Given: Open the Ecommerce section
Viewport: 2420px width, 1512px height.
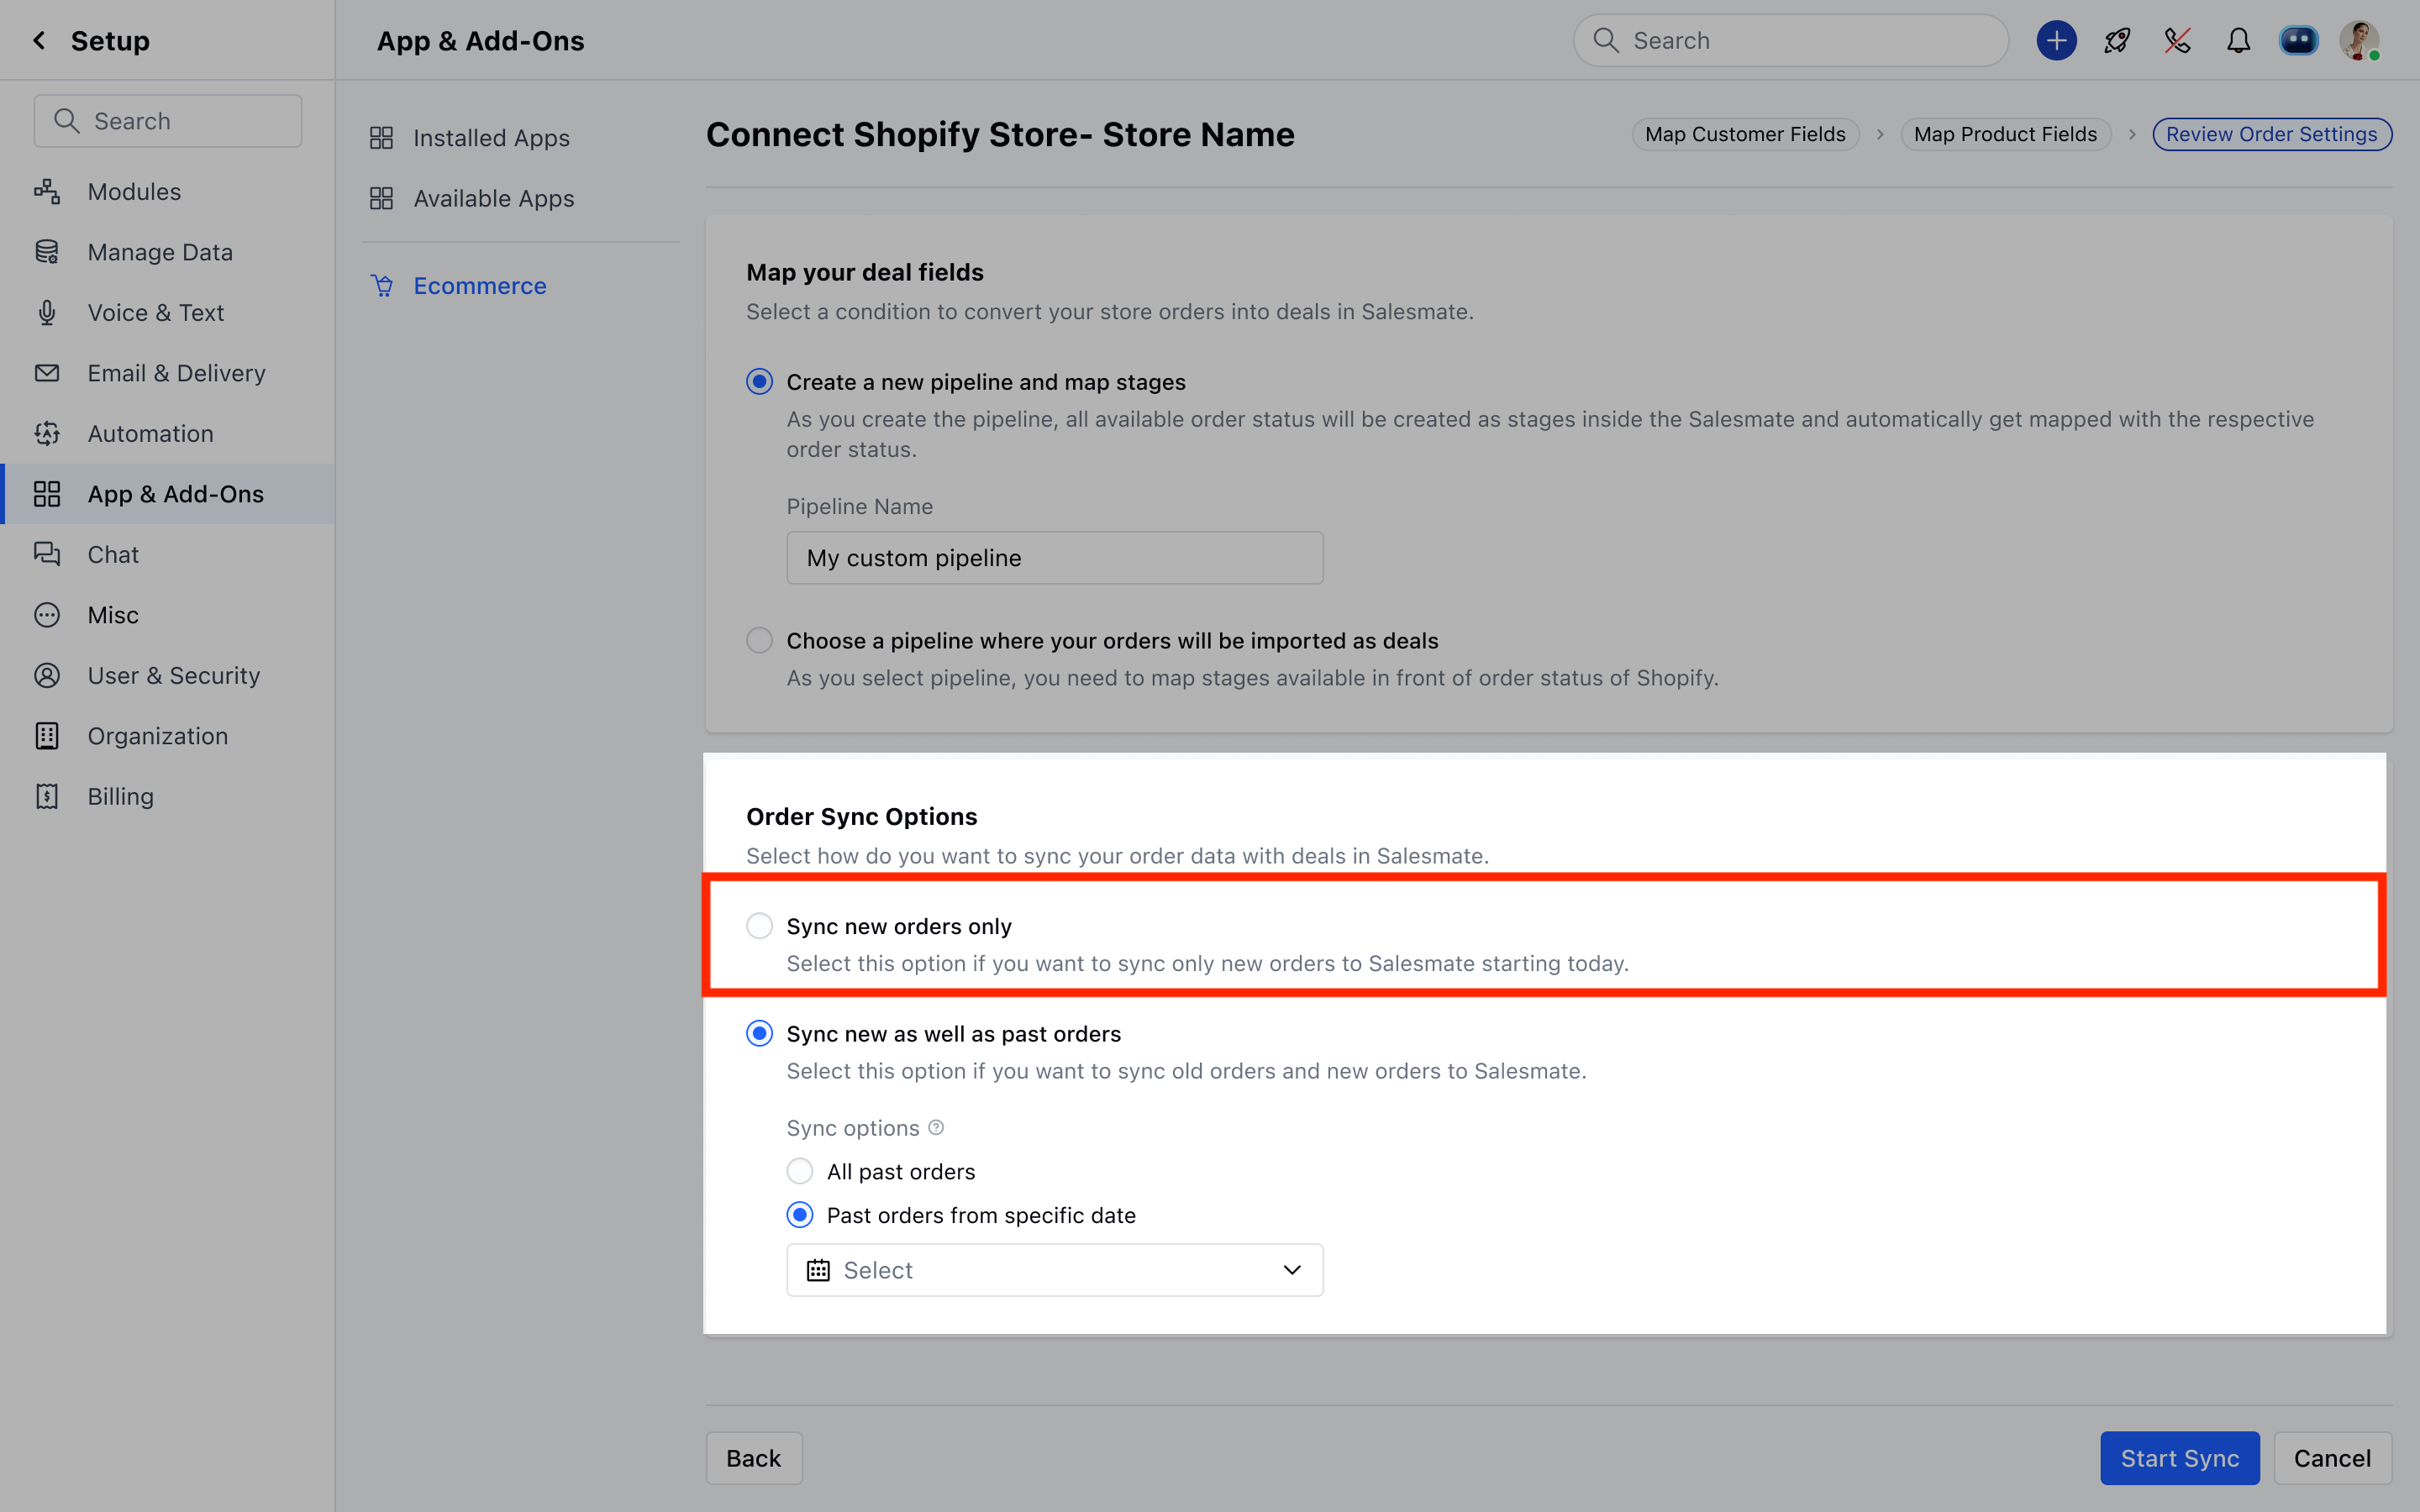Looking at the screenshot, I should (x=480, y=286).
